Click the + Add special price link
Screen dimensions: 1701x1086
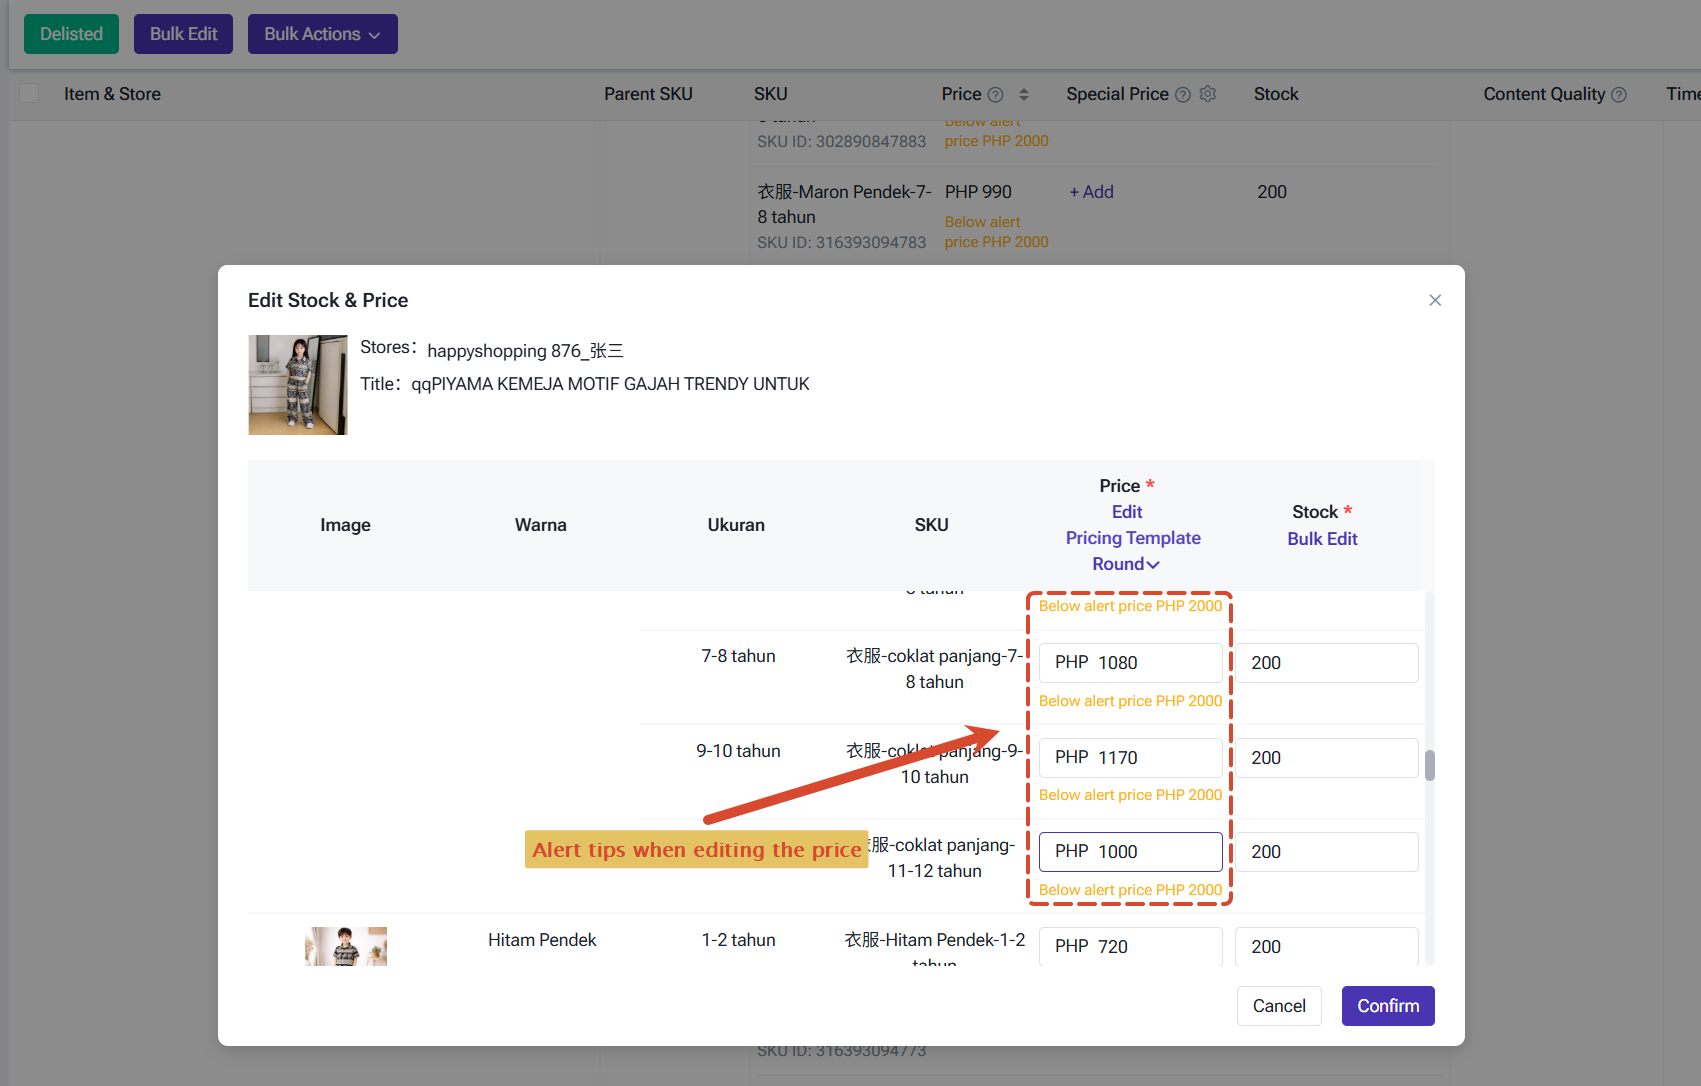[x=1091, y=192]
